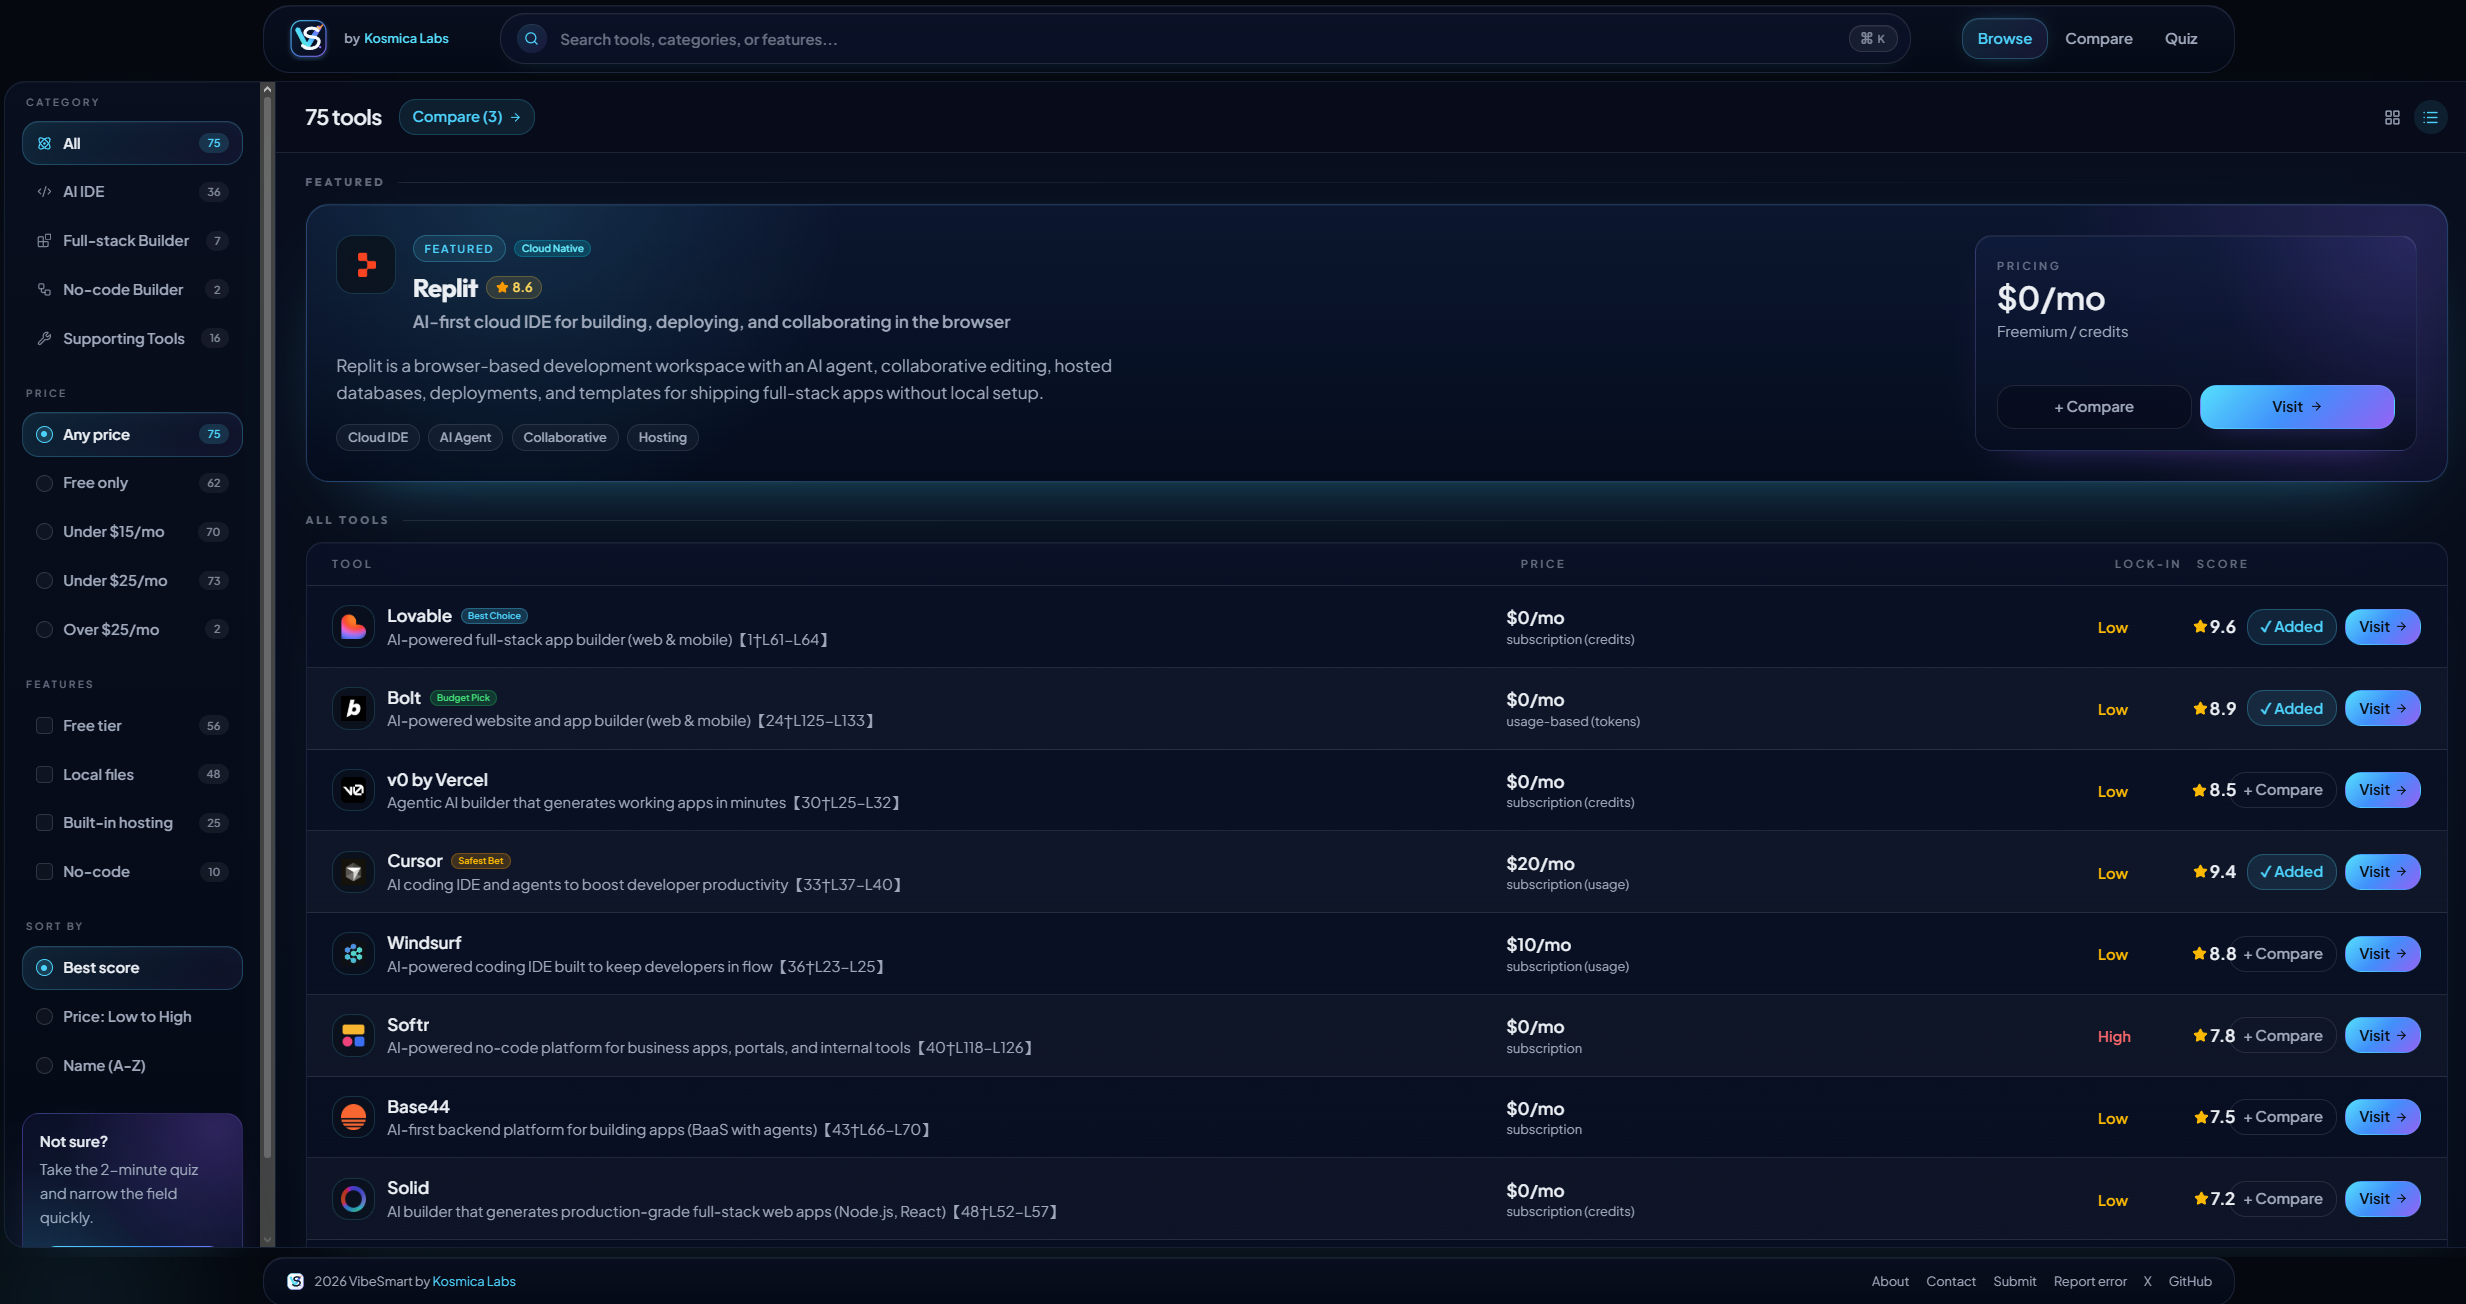This screenshot has height=1304, width=2466.
Task: Open the Report error footer link
Action: pos(2090,1282)
